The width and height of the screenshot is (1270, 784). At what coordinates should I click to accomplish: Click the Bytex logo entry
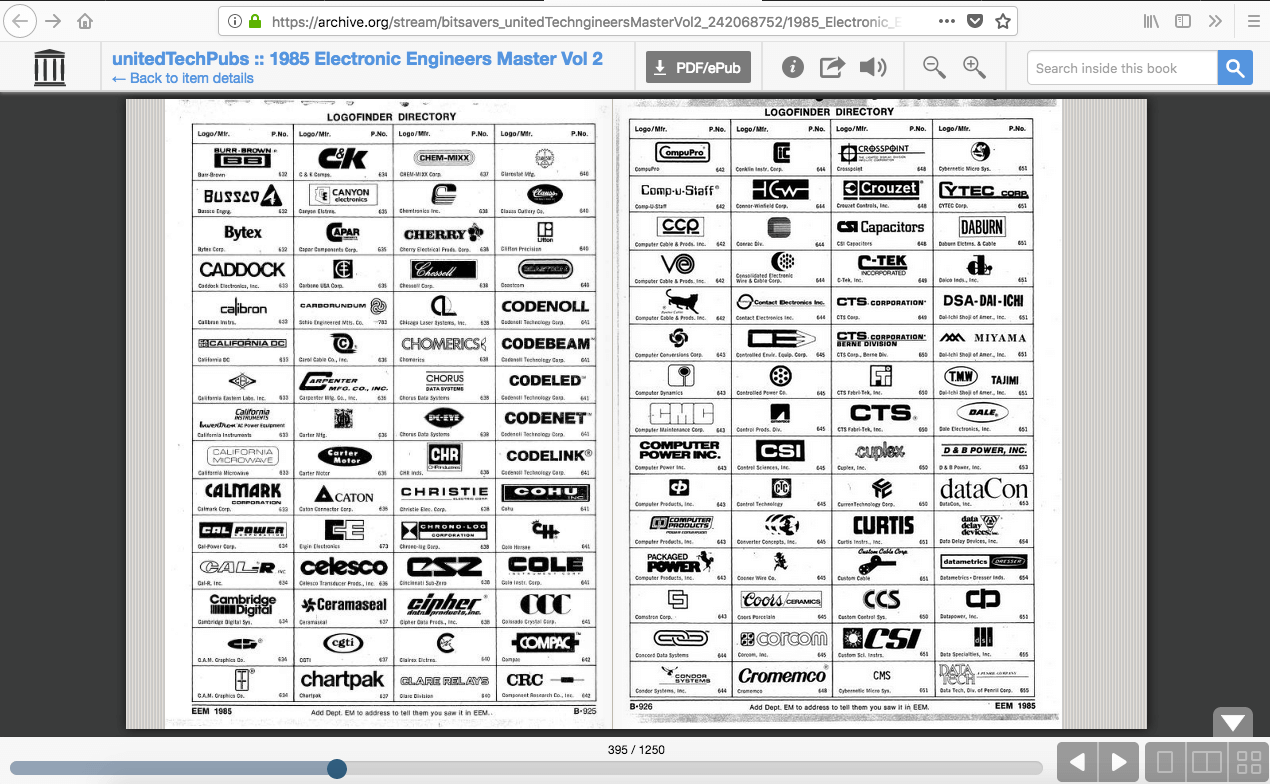pyautogui.click(x=243, y=237)
